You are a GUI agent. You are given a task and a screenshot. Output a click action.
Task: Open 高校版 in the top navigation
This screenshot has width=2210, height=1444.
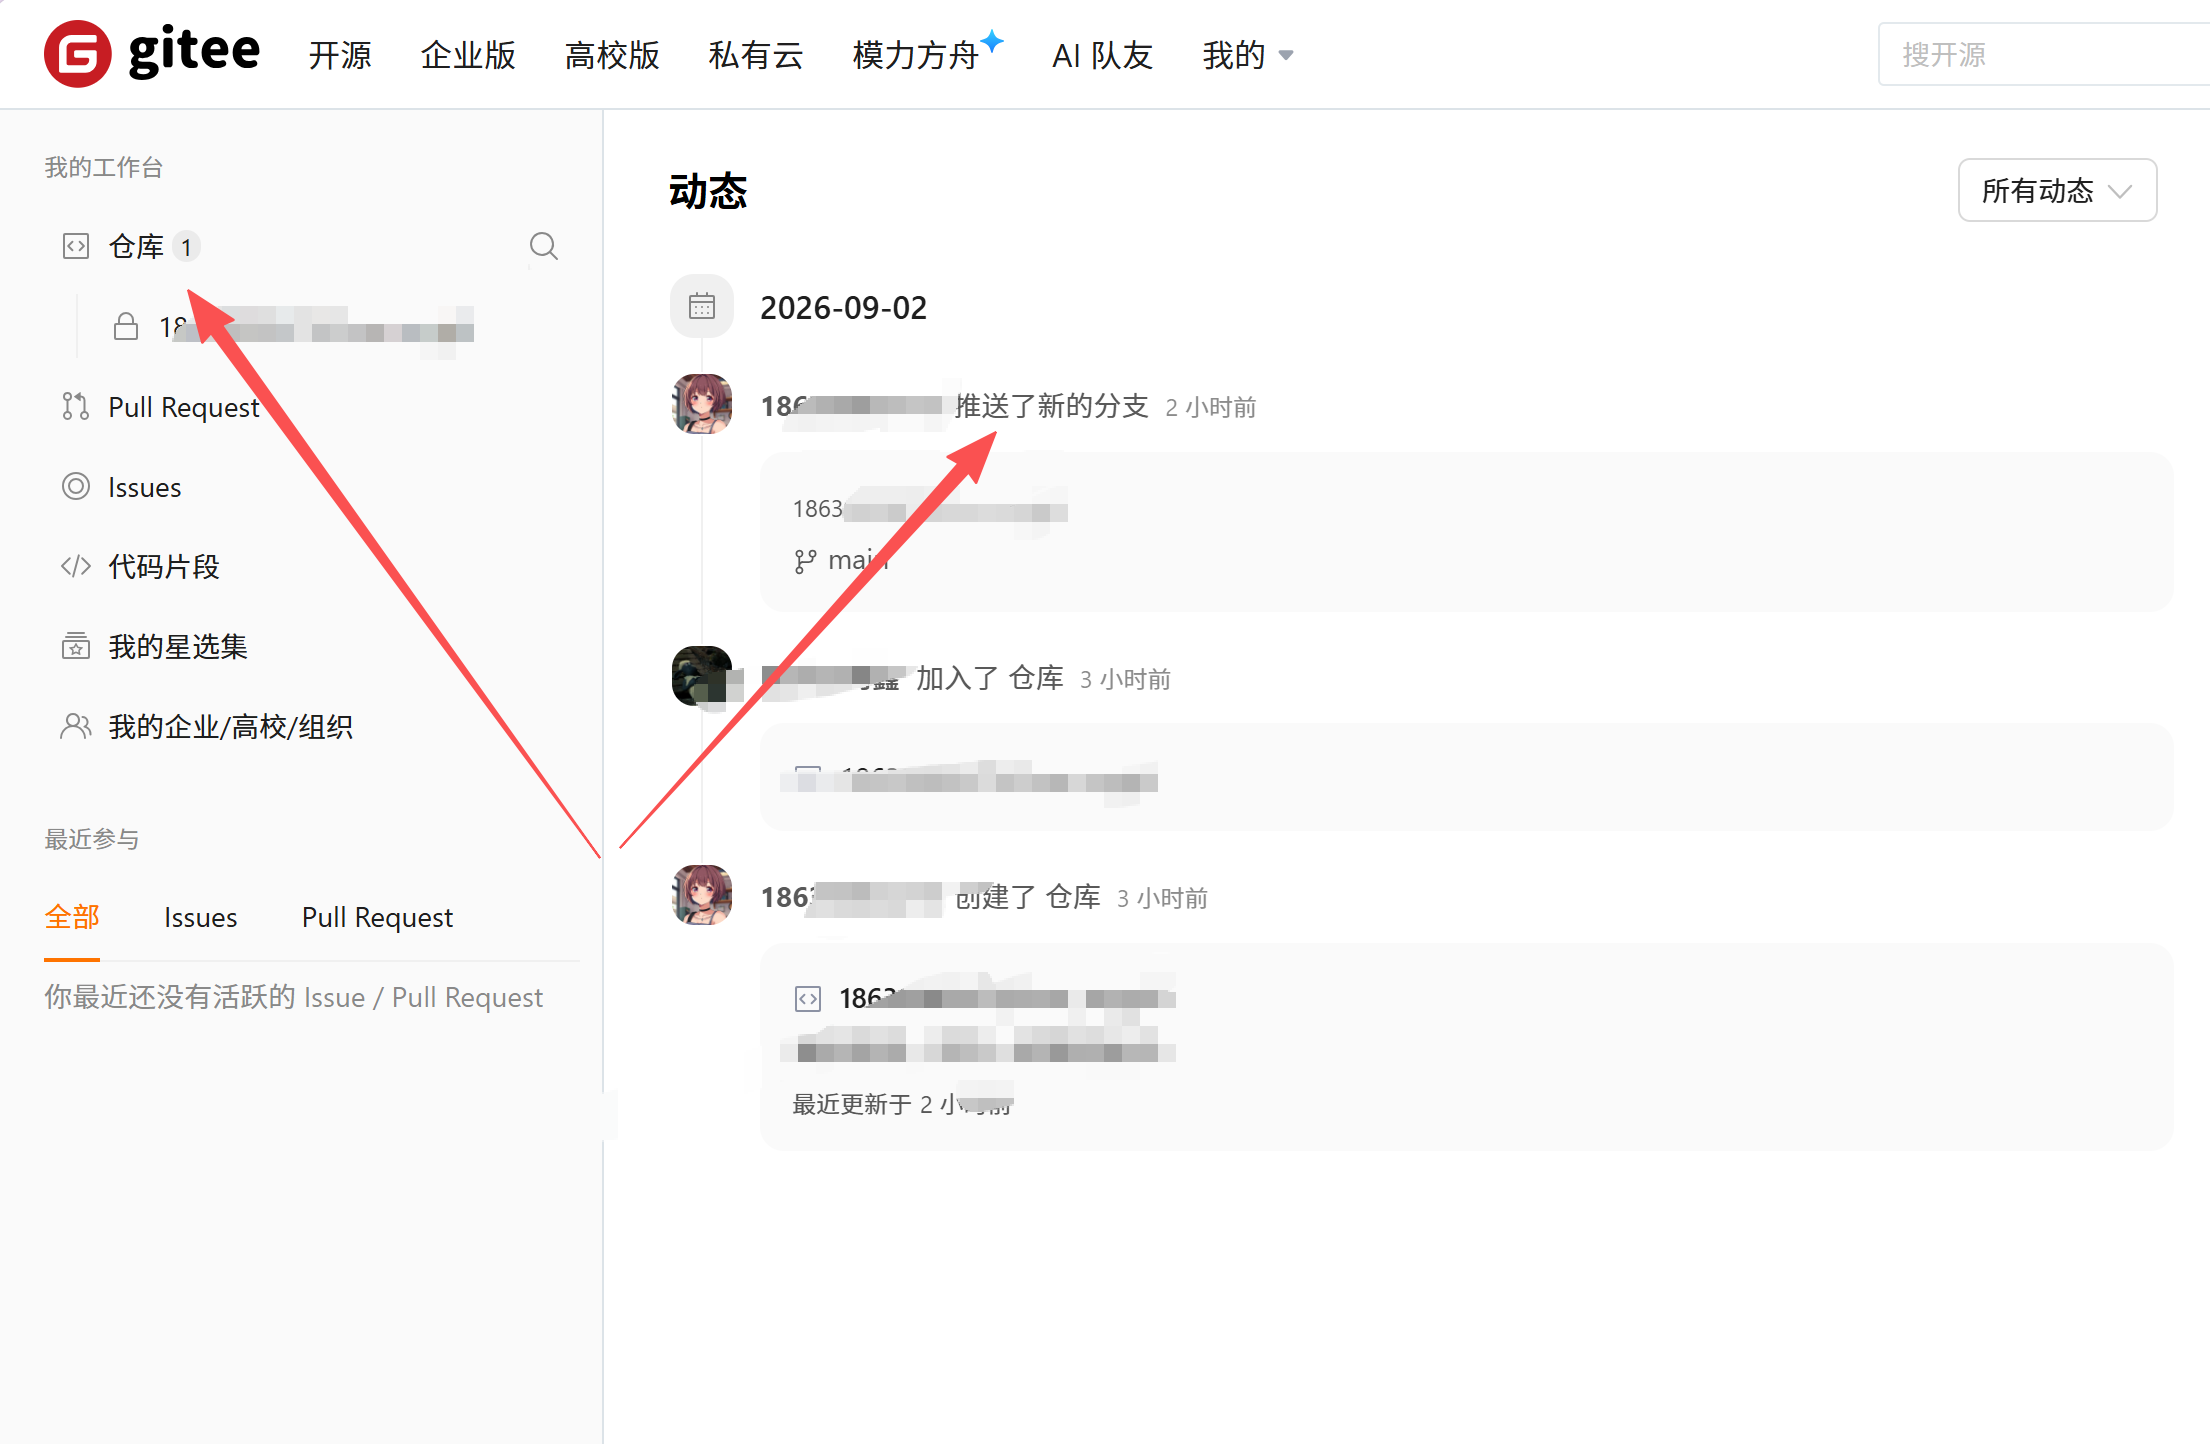coord(612,55)
